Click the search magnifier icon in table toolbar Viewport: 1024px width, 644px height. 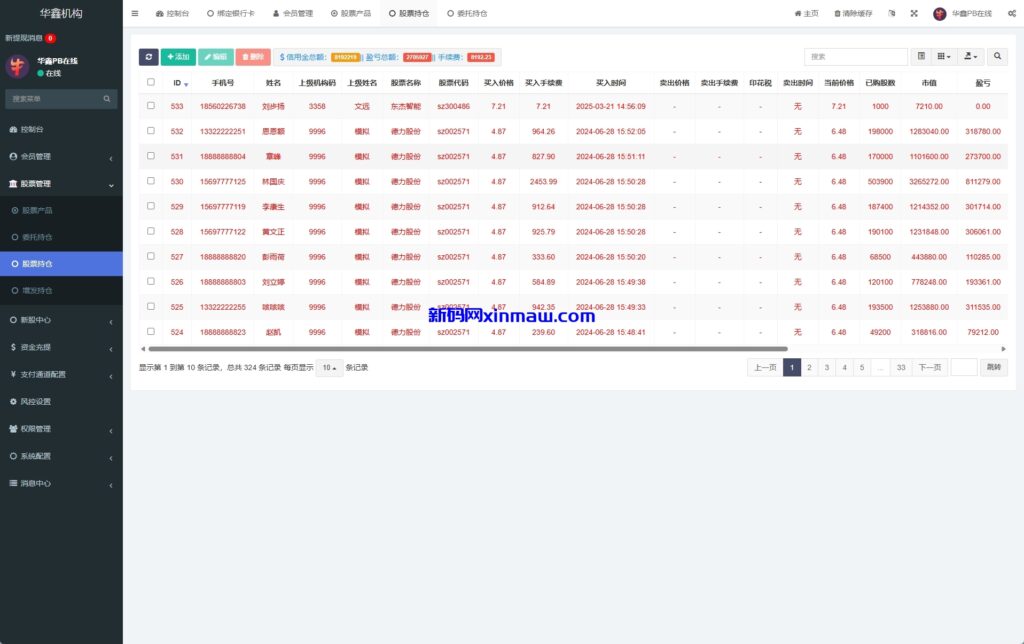tap(997, 57)
